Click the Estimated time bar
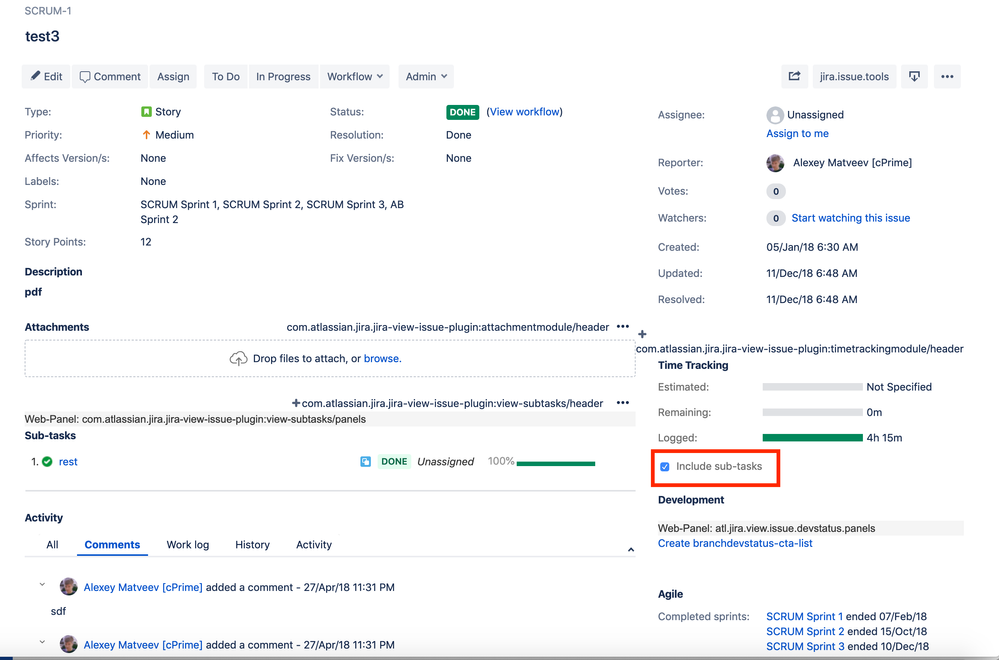The width and height of the screenshot is (999, 660). 812,387
